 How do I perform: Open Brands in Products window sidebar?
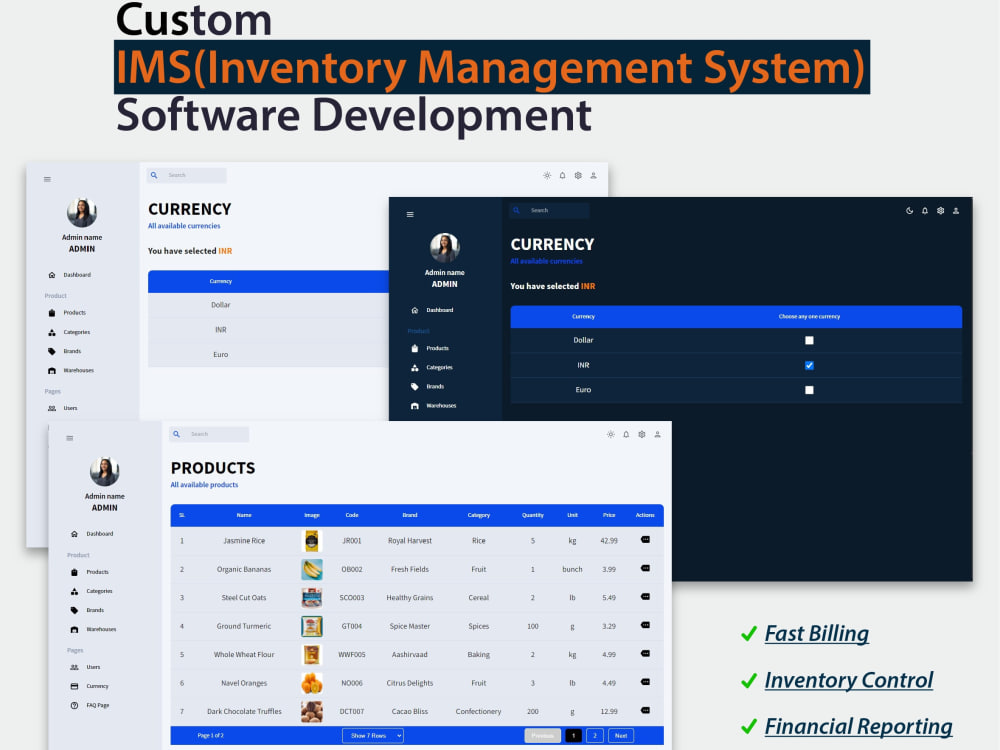[x=87, y=610]
